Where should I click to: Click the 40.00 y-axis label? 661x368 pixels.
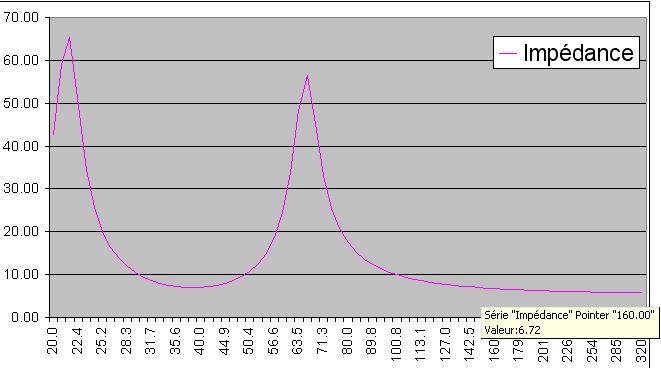pos(21,146)
